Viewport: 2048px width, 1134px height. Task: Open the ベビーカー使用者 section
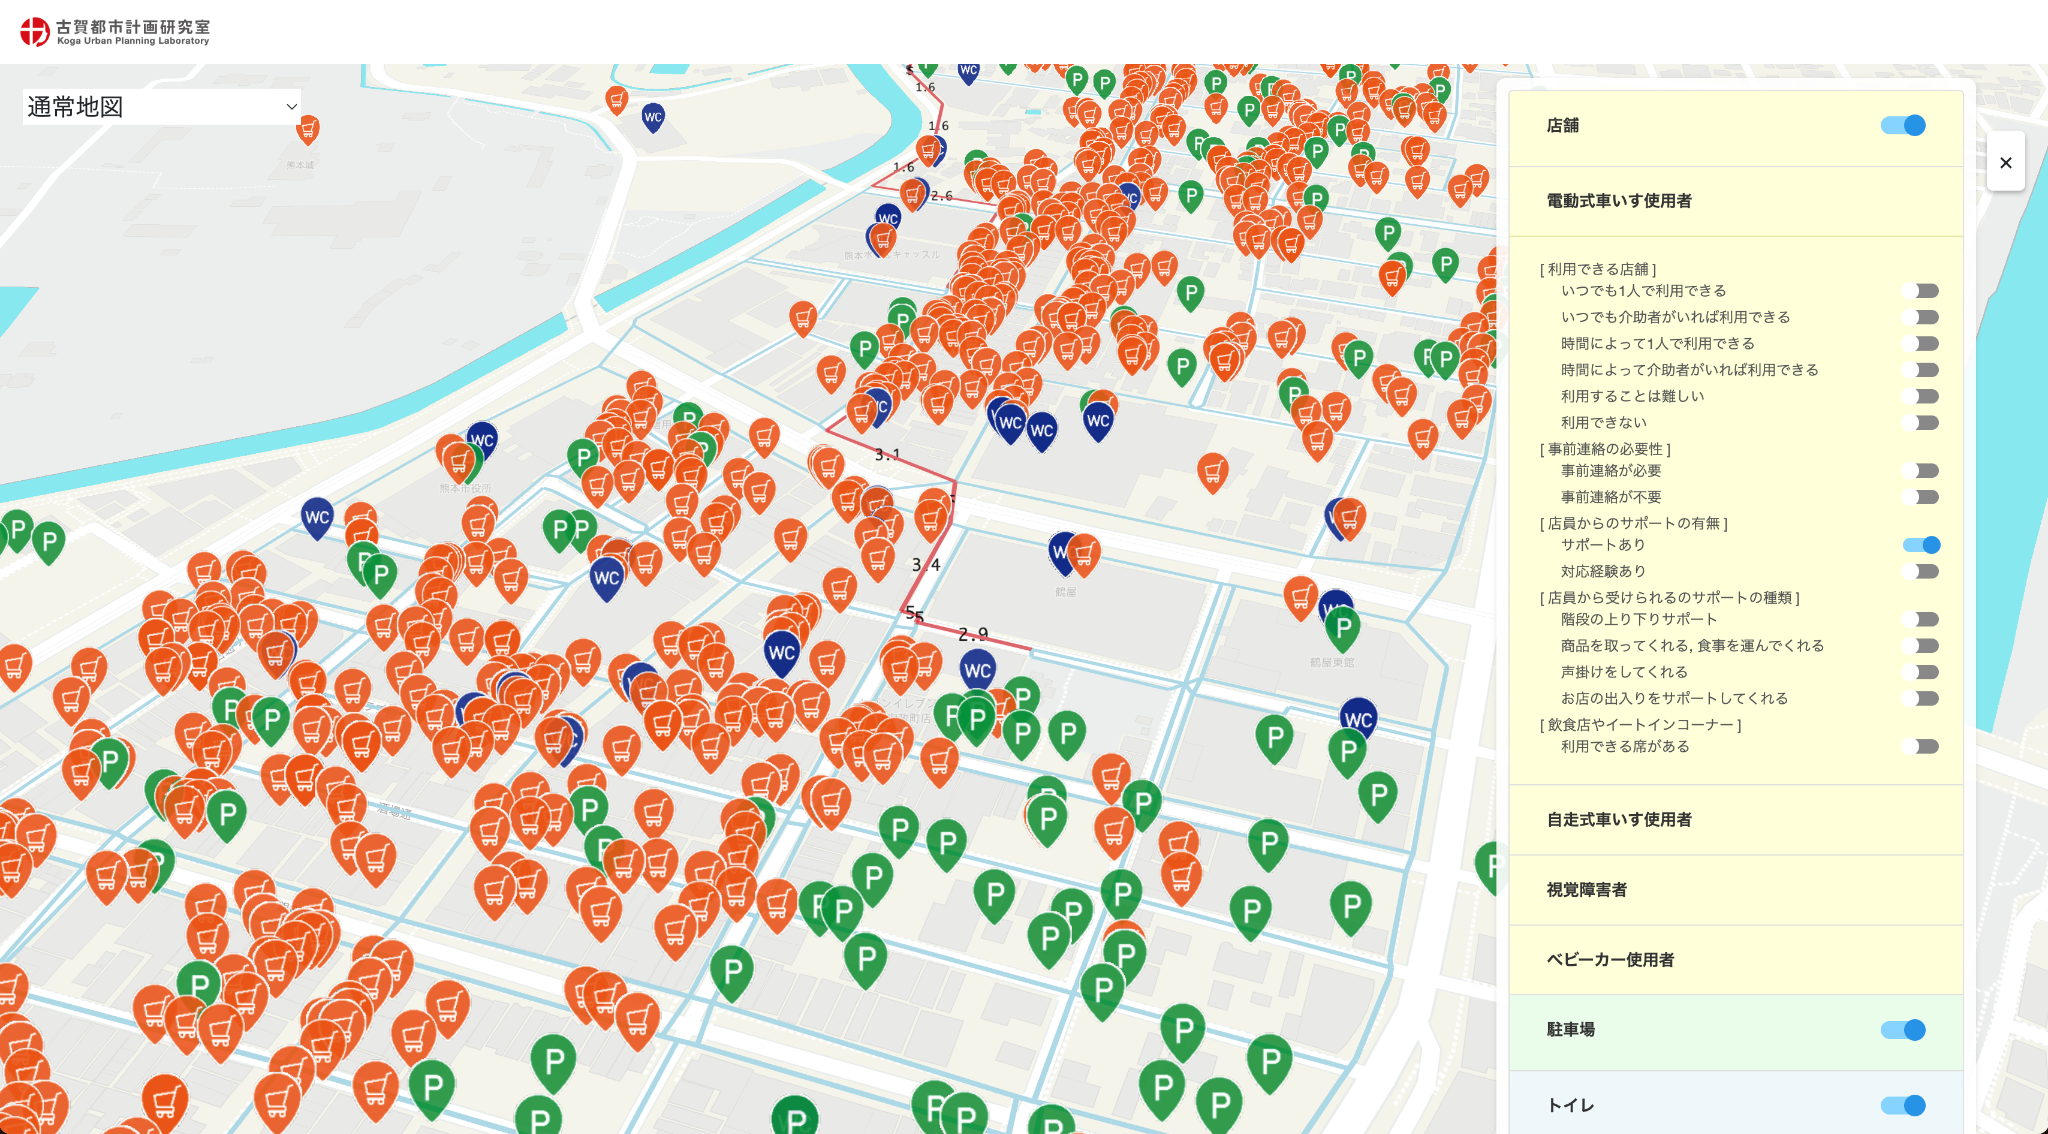[1736, 960]
